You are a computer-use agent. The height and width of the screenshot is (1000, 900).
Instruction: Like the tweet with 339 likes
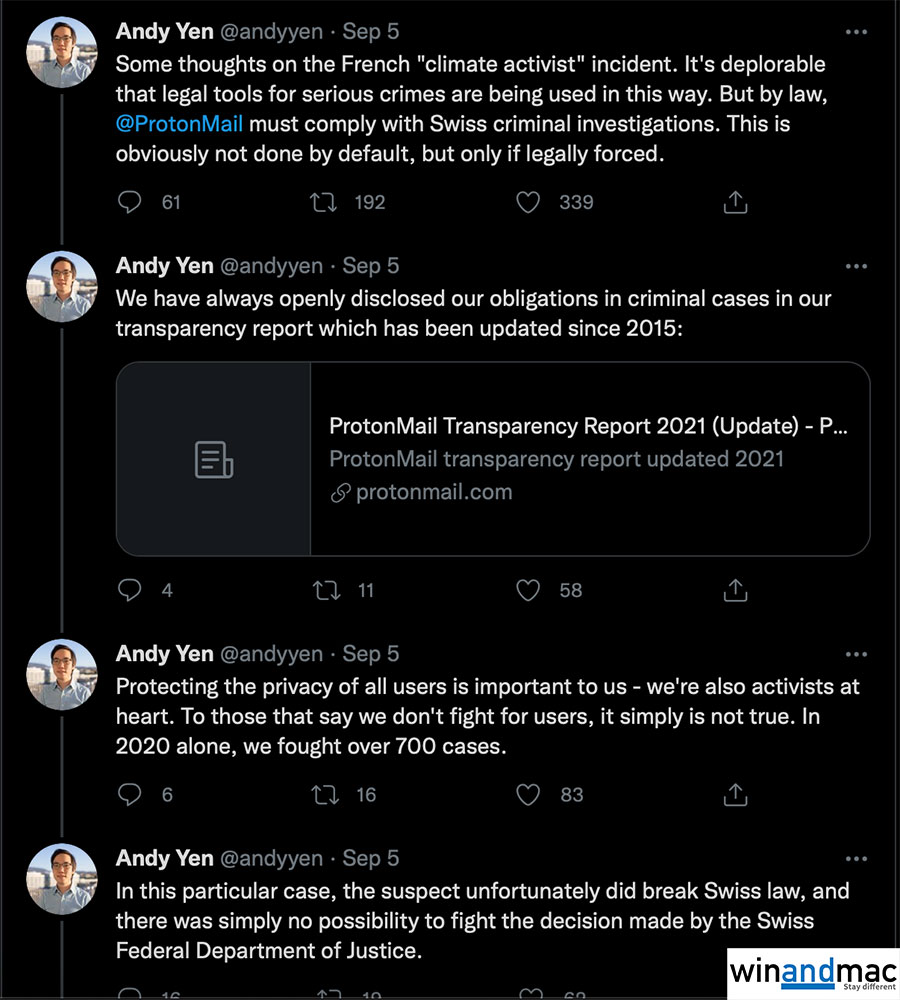point(528,202)
